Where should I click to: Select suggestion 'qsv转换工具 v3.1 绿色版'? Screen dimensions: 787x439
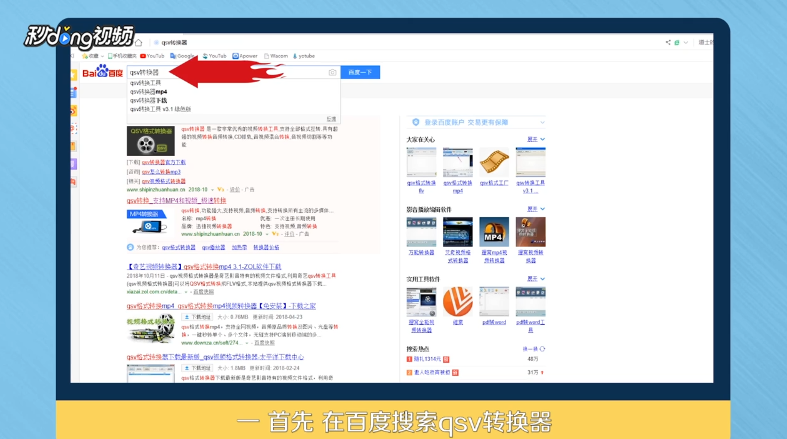[x=160, y=109]
